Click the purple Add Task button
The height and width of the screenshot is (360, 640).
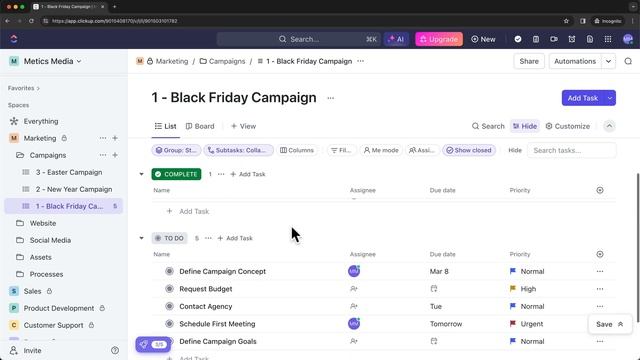(583, 98)
